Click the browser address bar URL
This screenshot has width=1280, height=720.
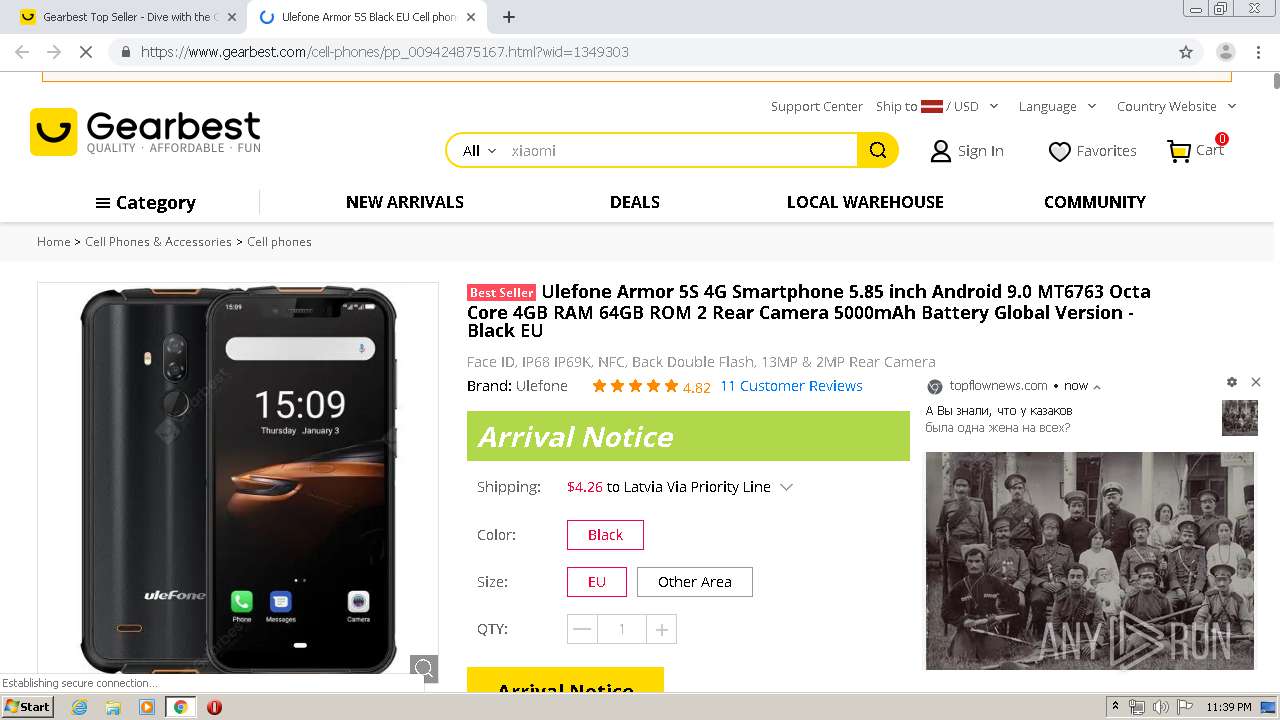click(385, 52)
